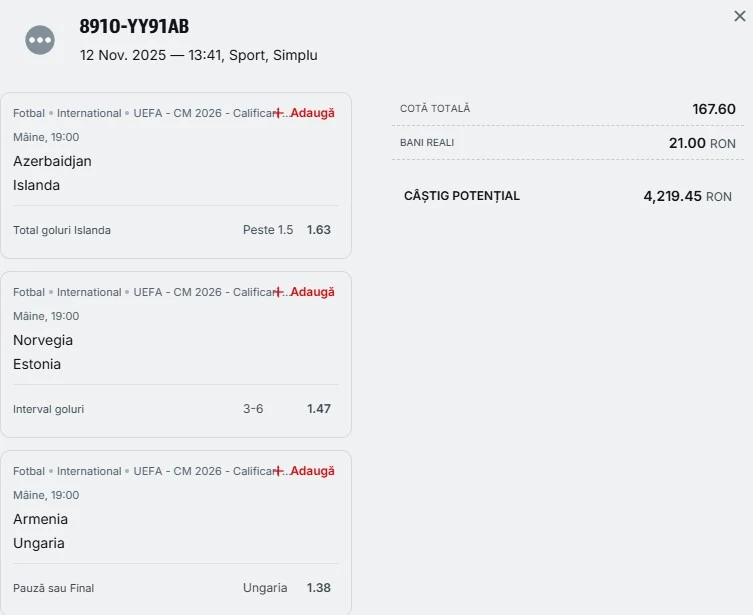753x615 pixels.
Task: Click the ticket date and type line
Action: (198, 56)
